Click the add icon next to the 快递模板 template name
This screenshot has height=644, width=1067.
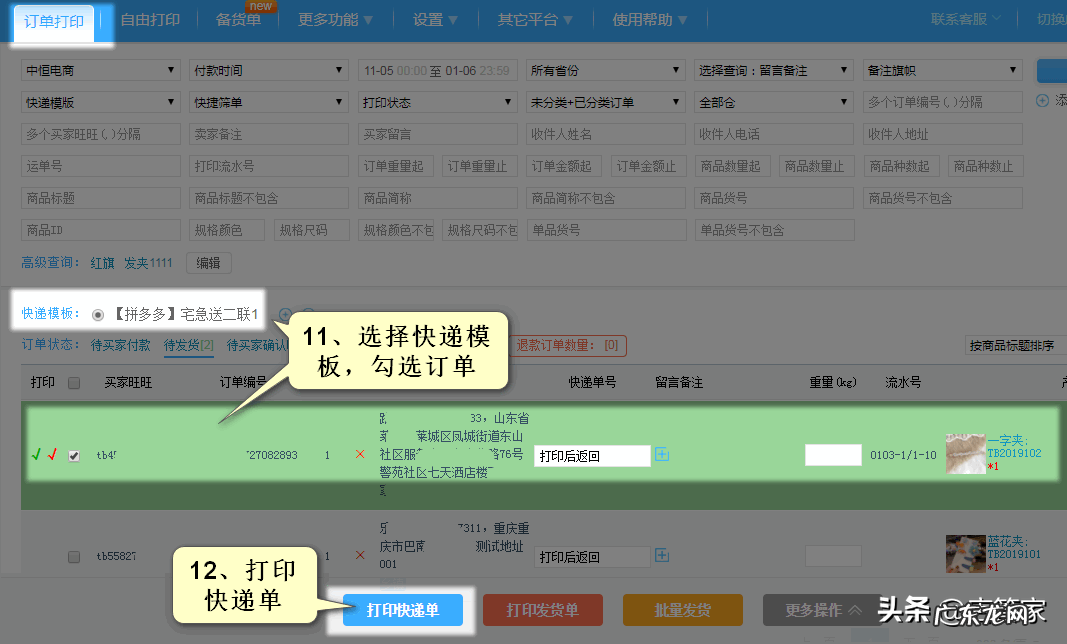(x=285, y=313)
